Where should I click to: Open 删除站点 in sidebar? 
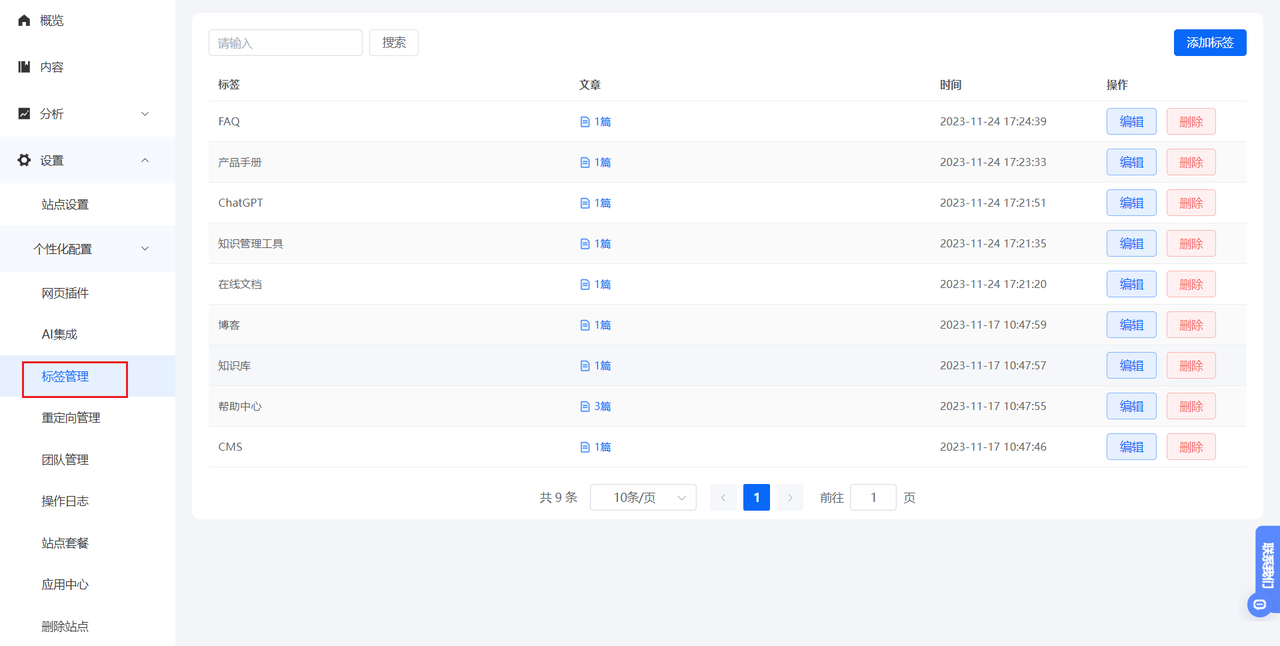(x=65, y=627)
